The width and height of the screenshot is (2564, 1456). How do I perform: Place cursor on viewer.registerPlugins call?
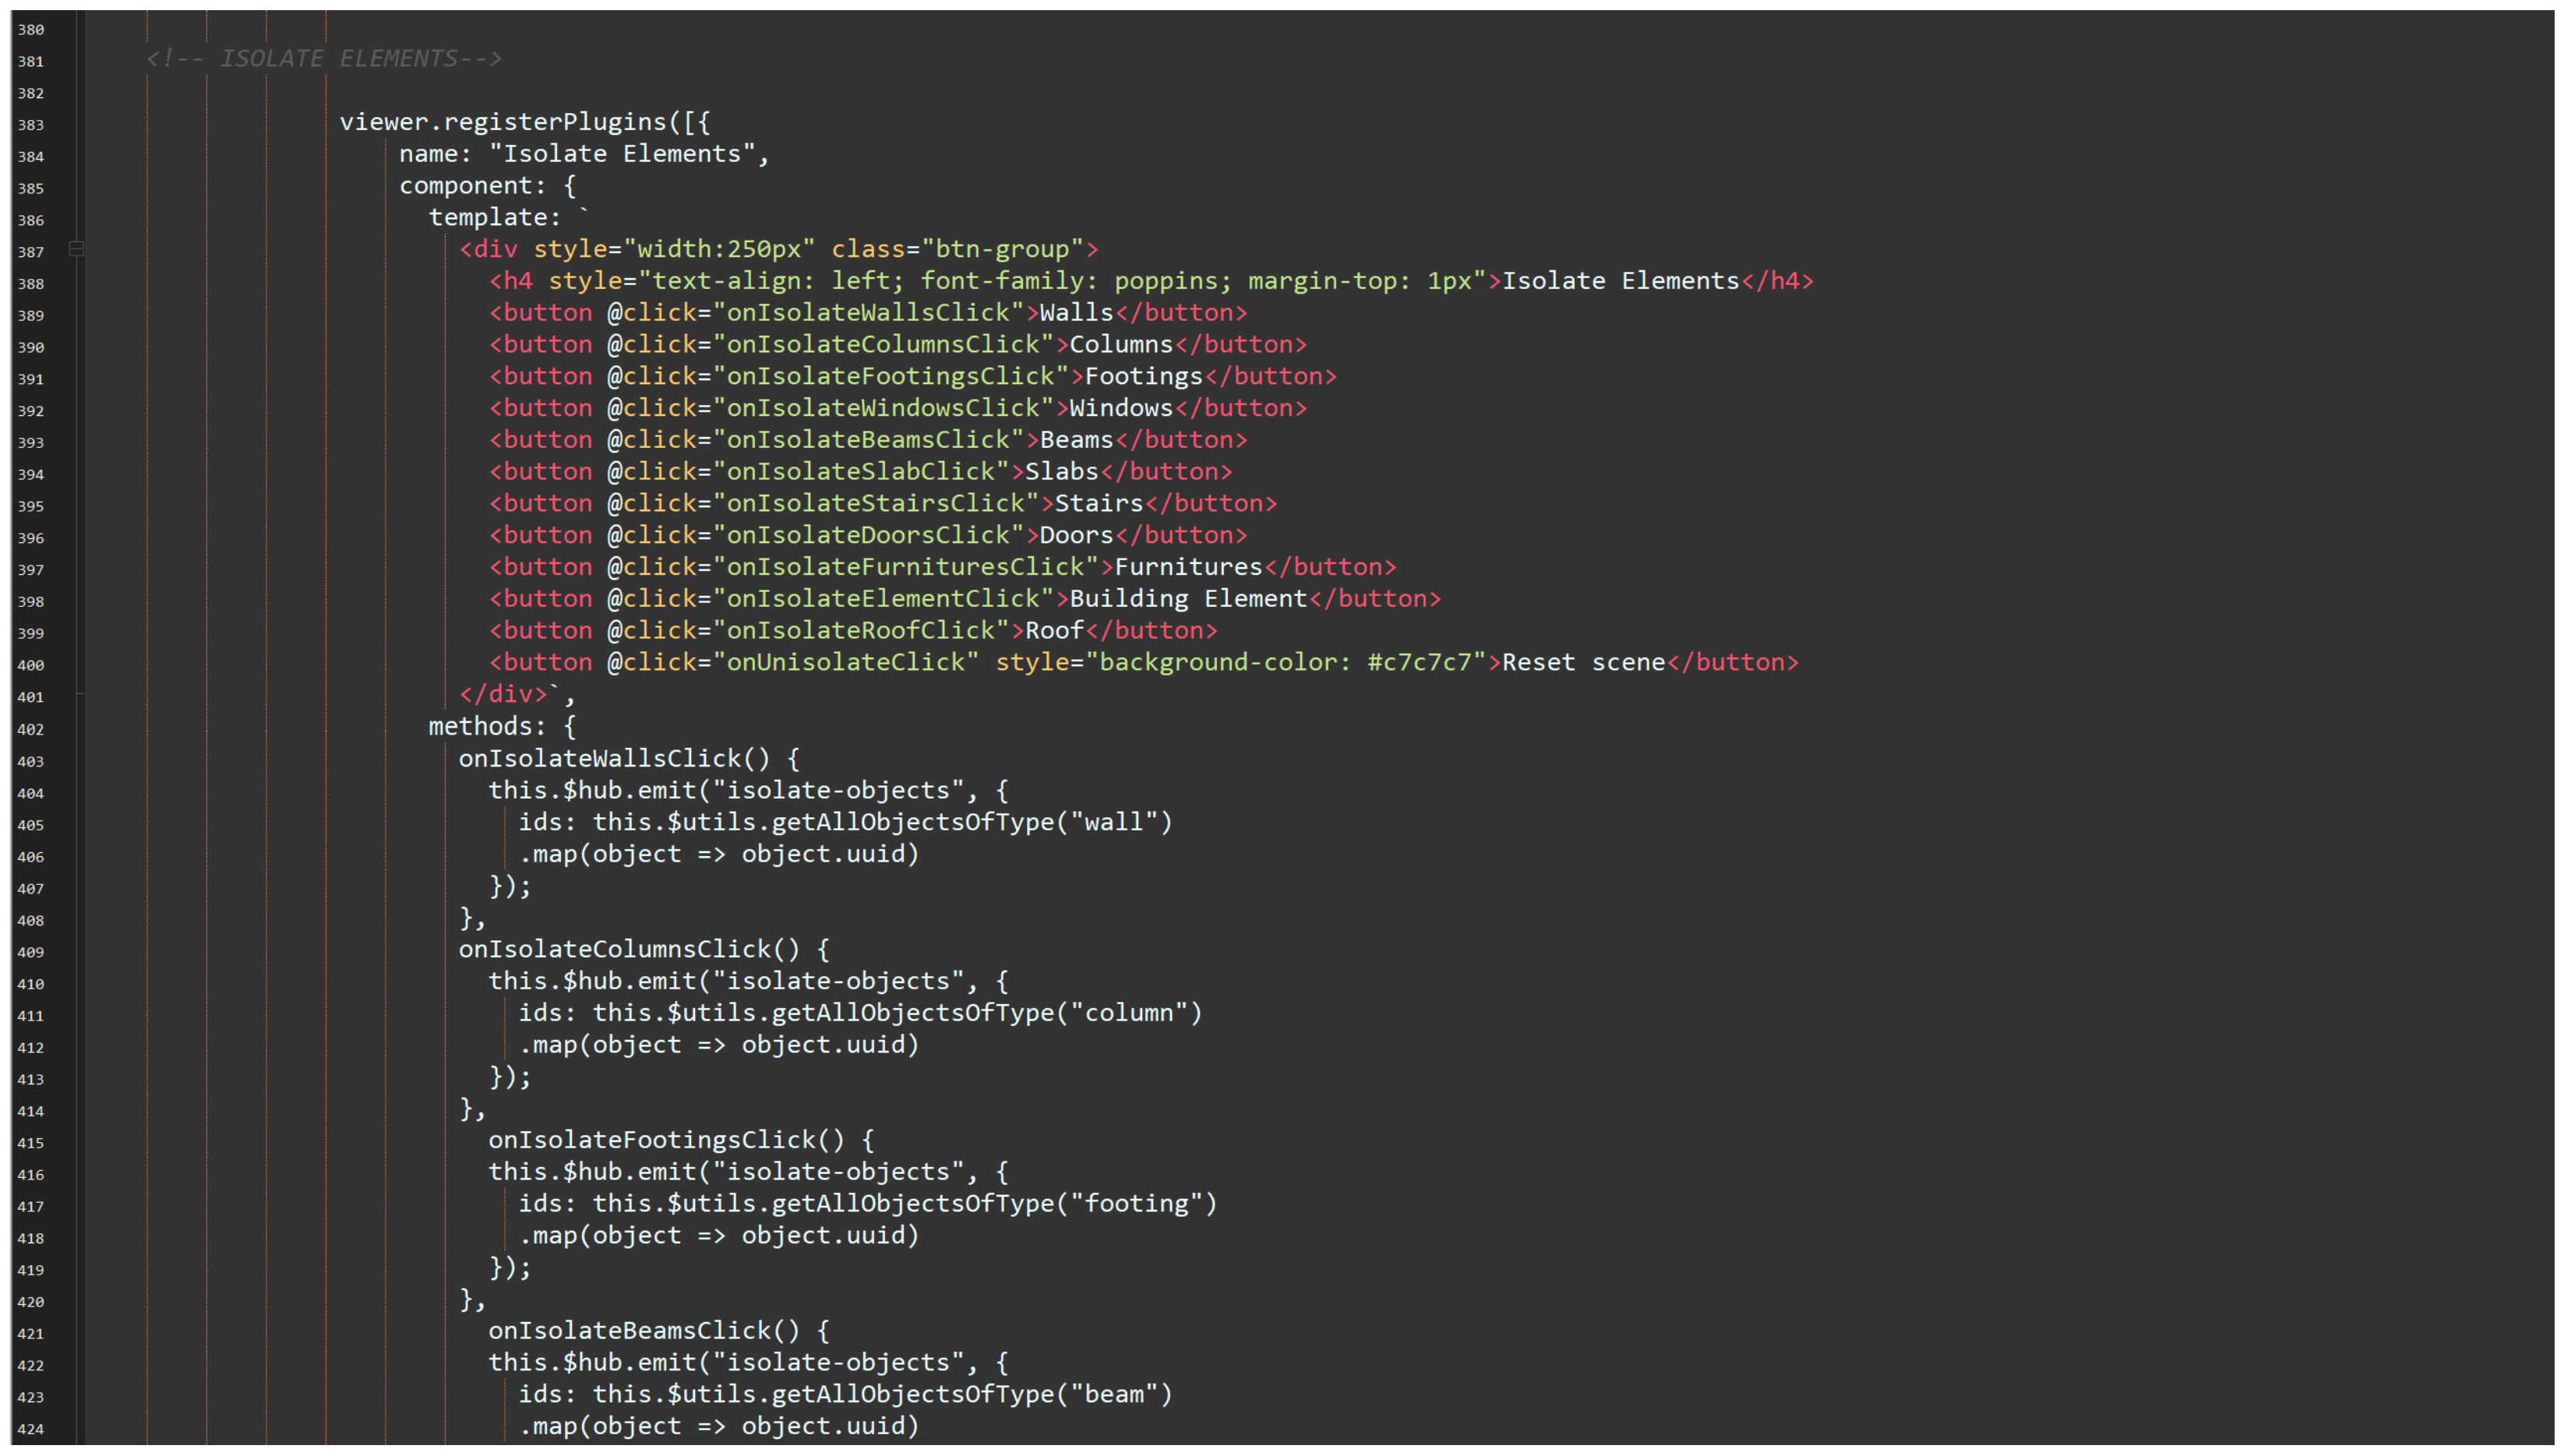[x=503, y=122]
